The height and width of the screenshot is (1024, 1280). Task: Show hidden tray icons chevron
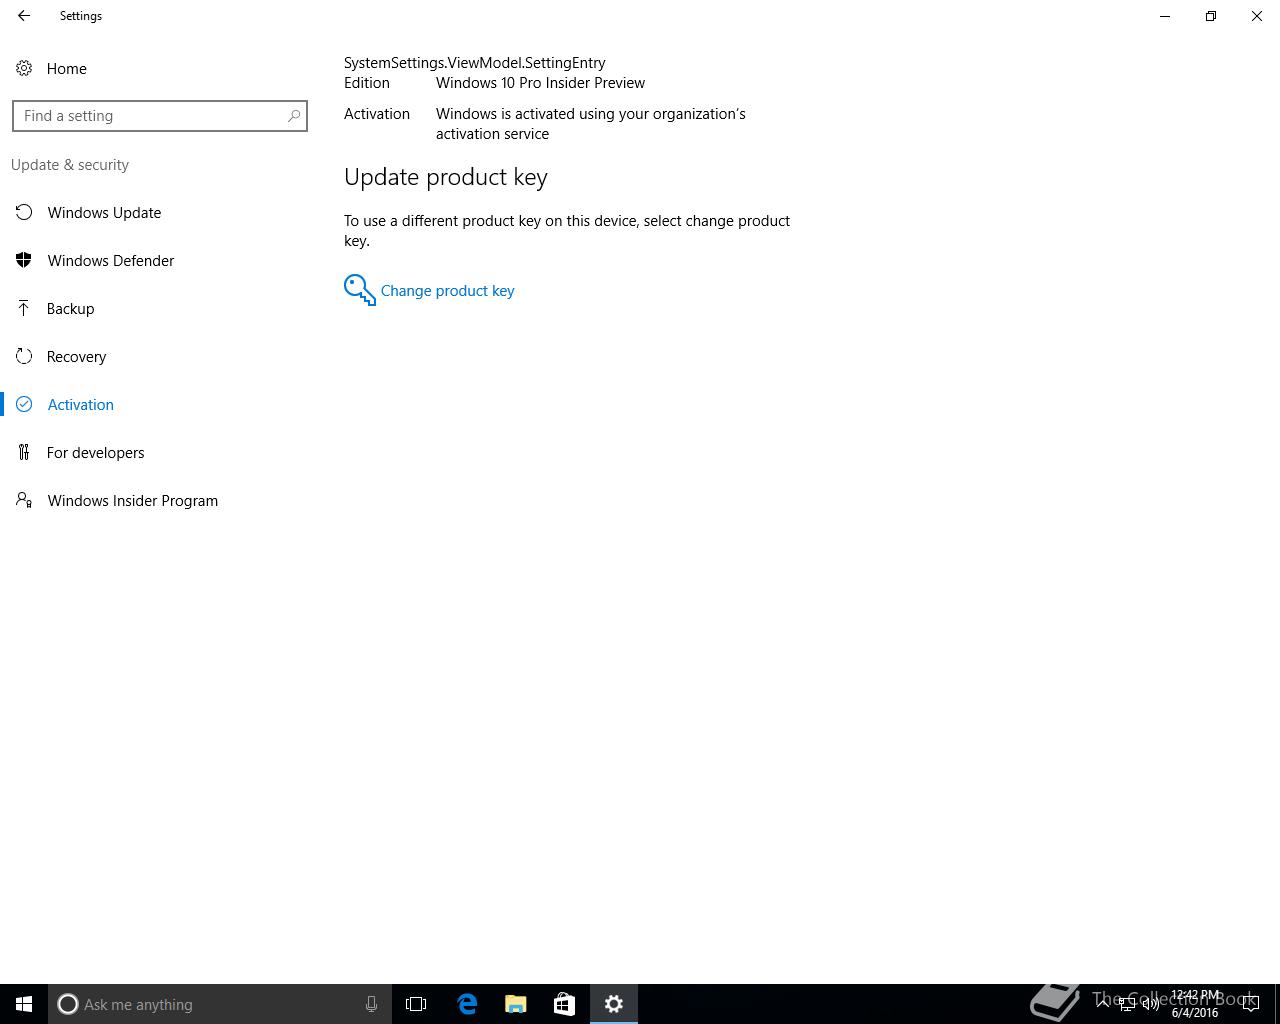click(1103, 1004)
